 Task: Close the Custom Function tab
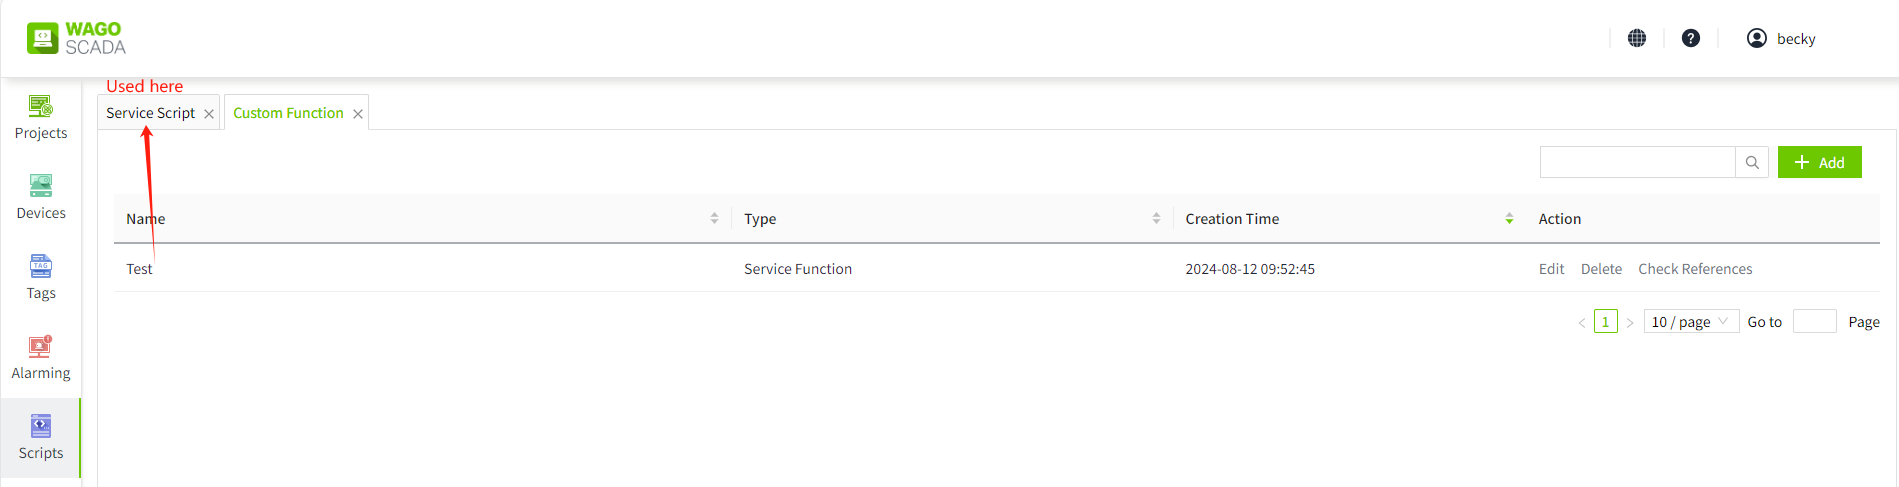point(358,114)
